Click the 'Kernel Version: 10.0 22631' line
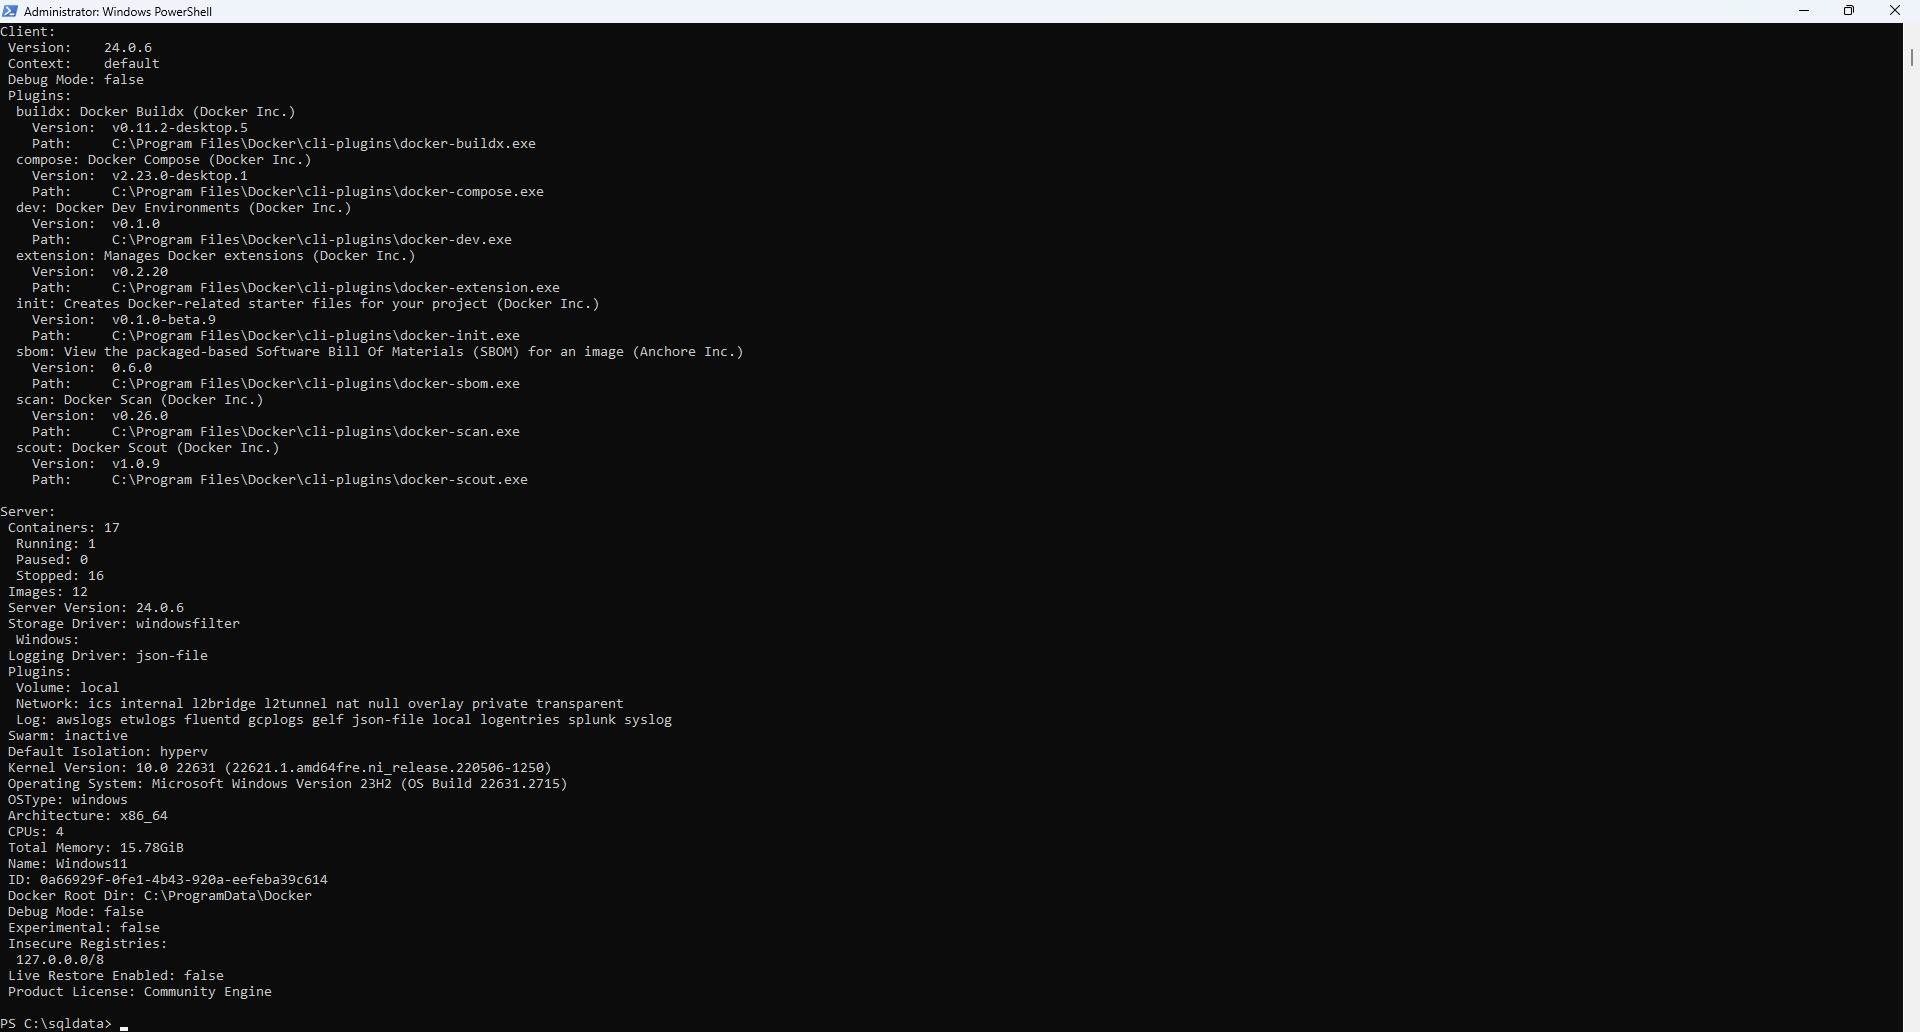The image size is (1920, 1032). point(280,768)
